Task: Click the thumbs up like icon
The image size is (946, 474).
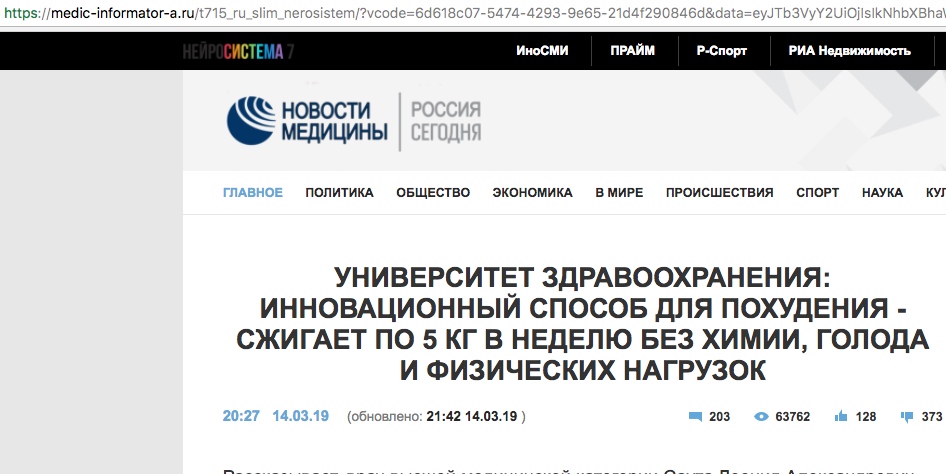Action: pyautogui.click(x=841, y=416)
